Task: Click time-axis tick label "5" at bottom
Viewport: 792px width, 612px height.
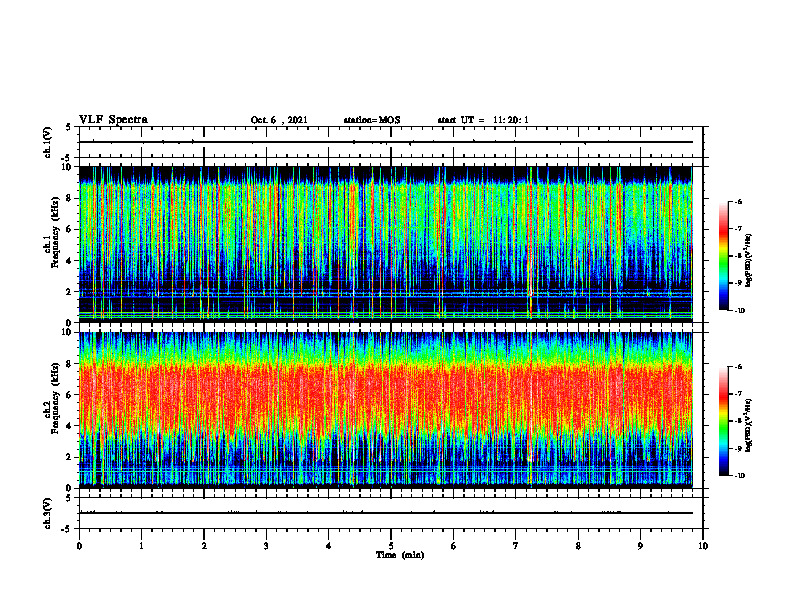Action: 391,546
